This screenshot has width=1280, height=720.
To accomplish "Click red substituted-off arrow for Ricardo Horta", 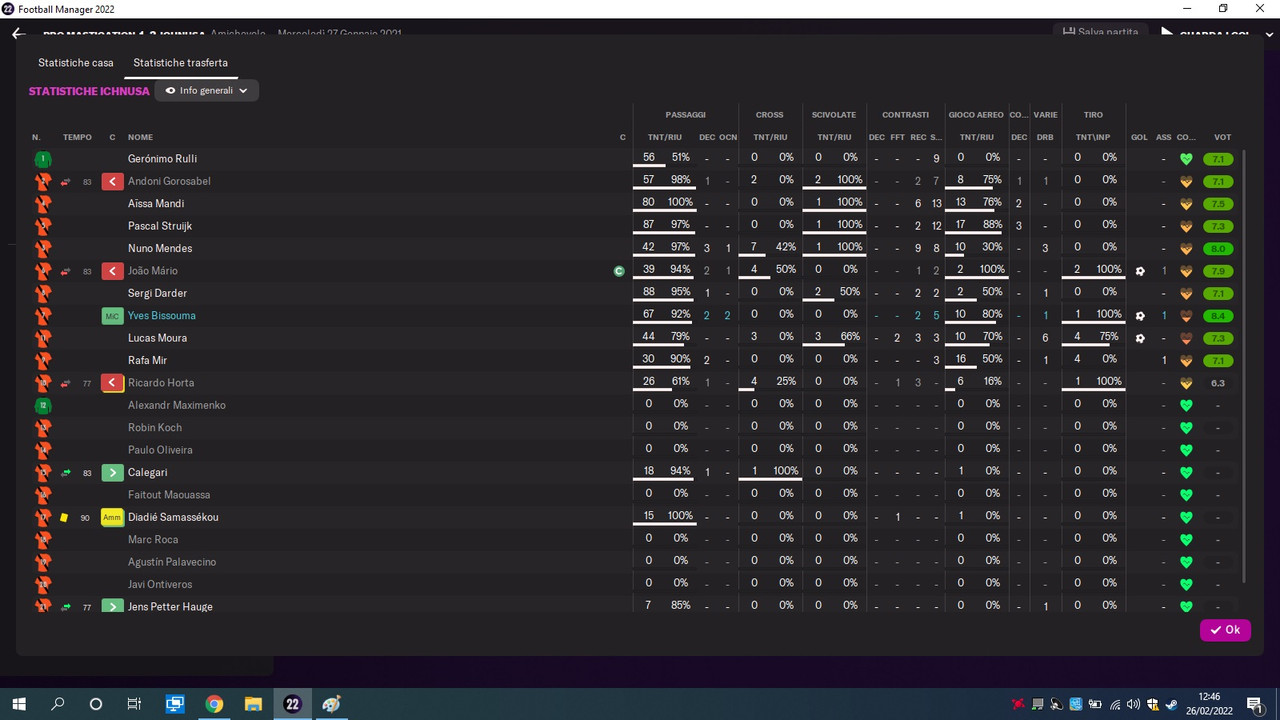I will (x=112, y=383).
